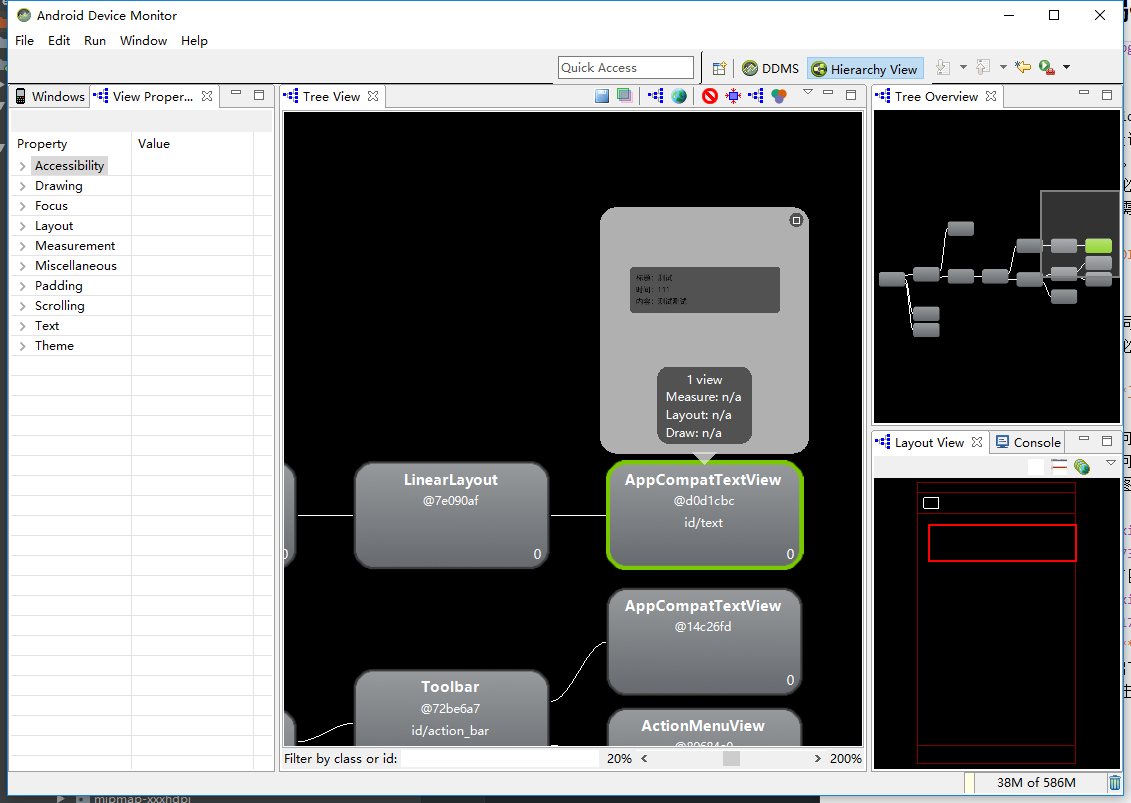Screen dimensions: 1131x803
Task: Expand the Text property group
Action: click(x=22, y=326)
